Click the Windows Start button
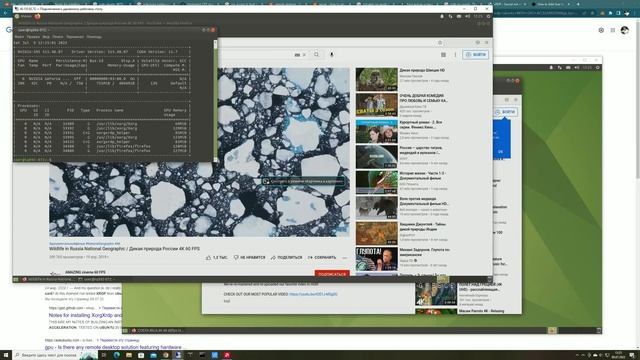This screenshot has width=640, height=360. (6, 355)
